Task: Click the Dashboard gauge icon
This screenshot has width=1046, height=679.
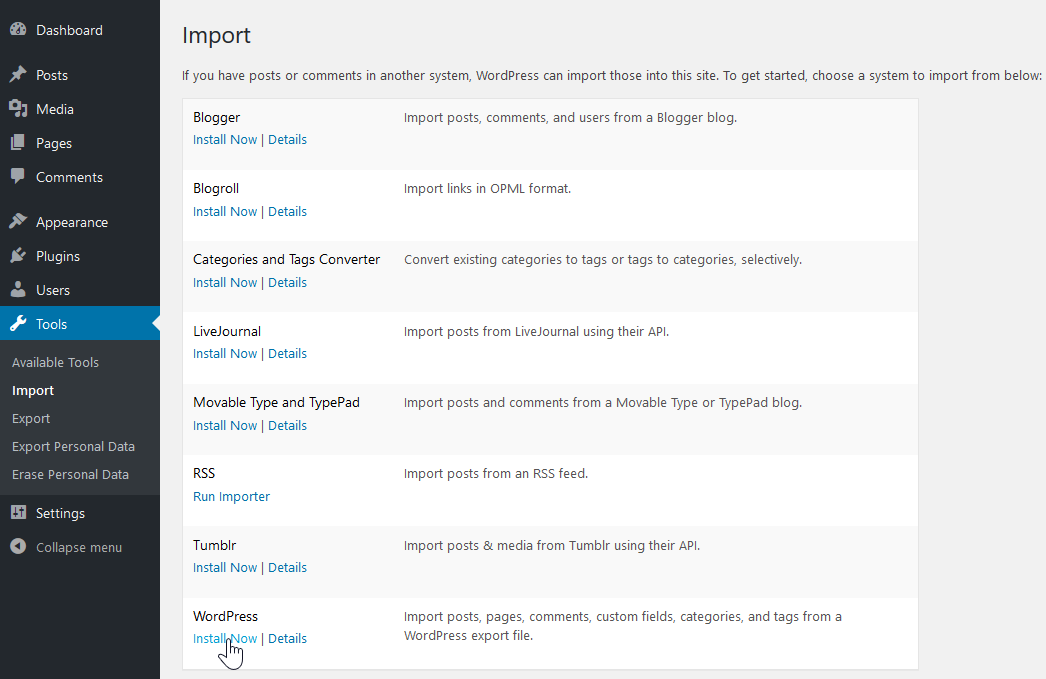Action: [18, 30]
